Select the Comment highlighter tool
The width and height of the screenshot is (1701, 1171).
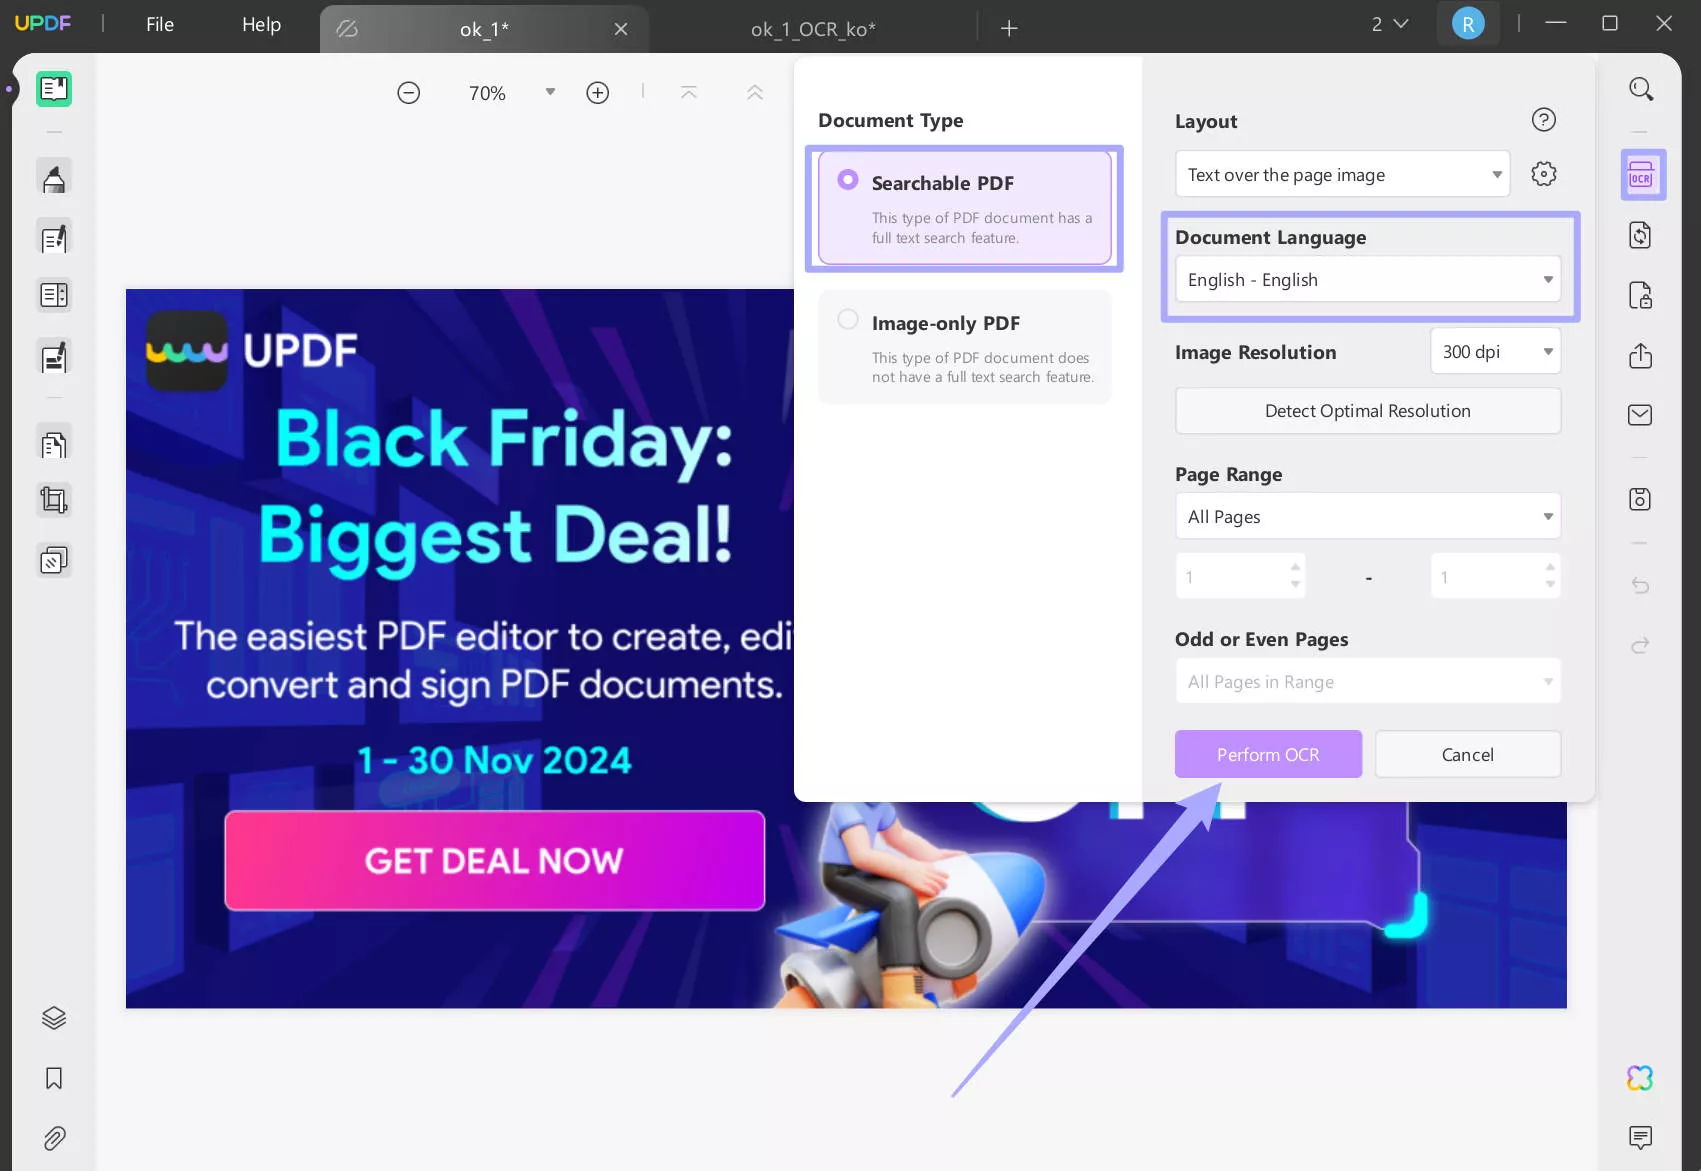(54, 178)
